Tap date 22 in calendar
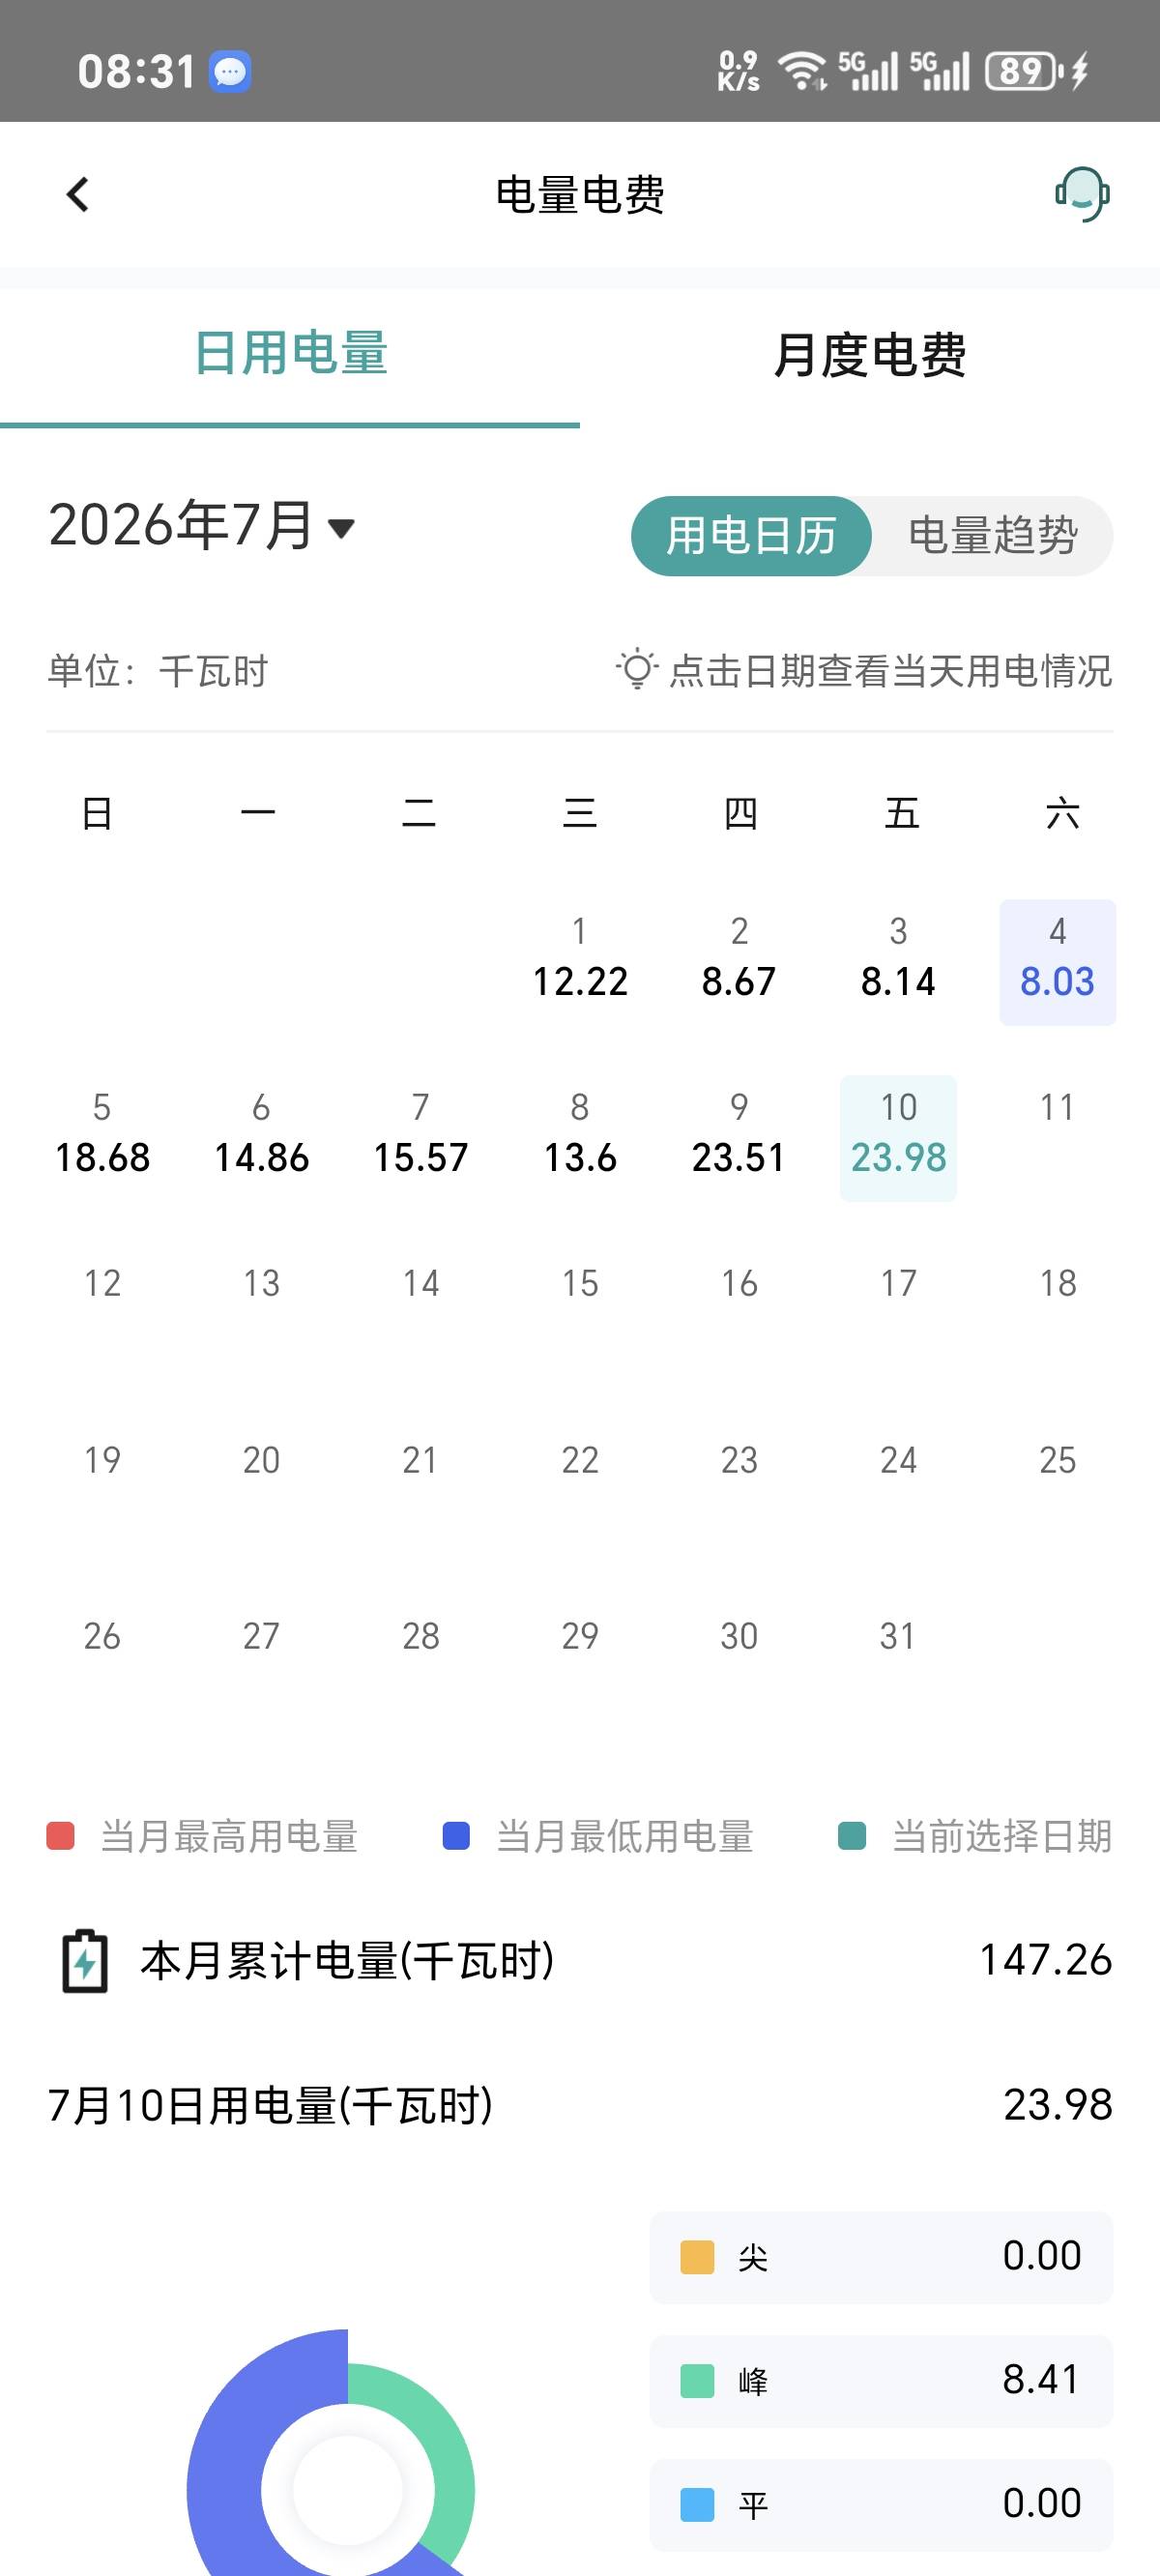 point(580,1461)
